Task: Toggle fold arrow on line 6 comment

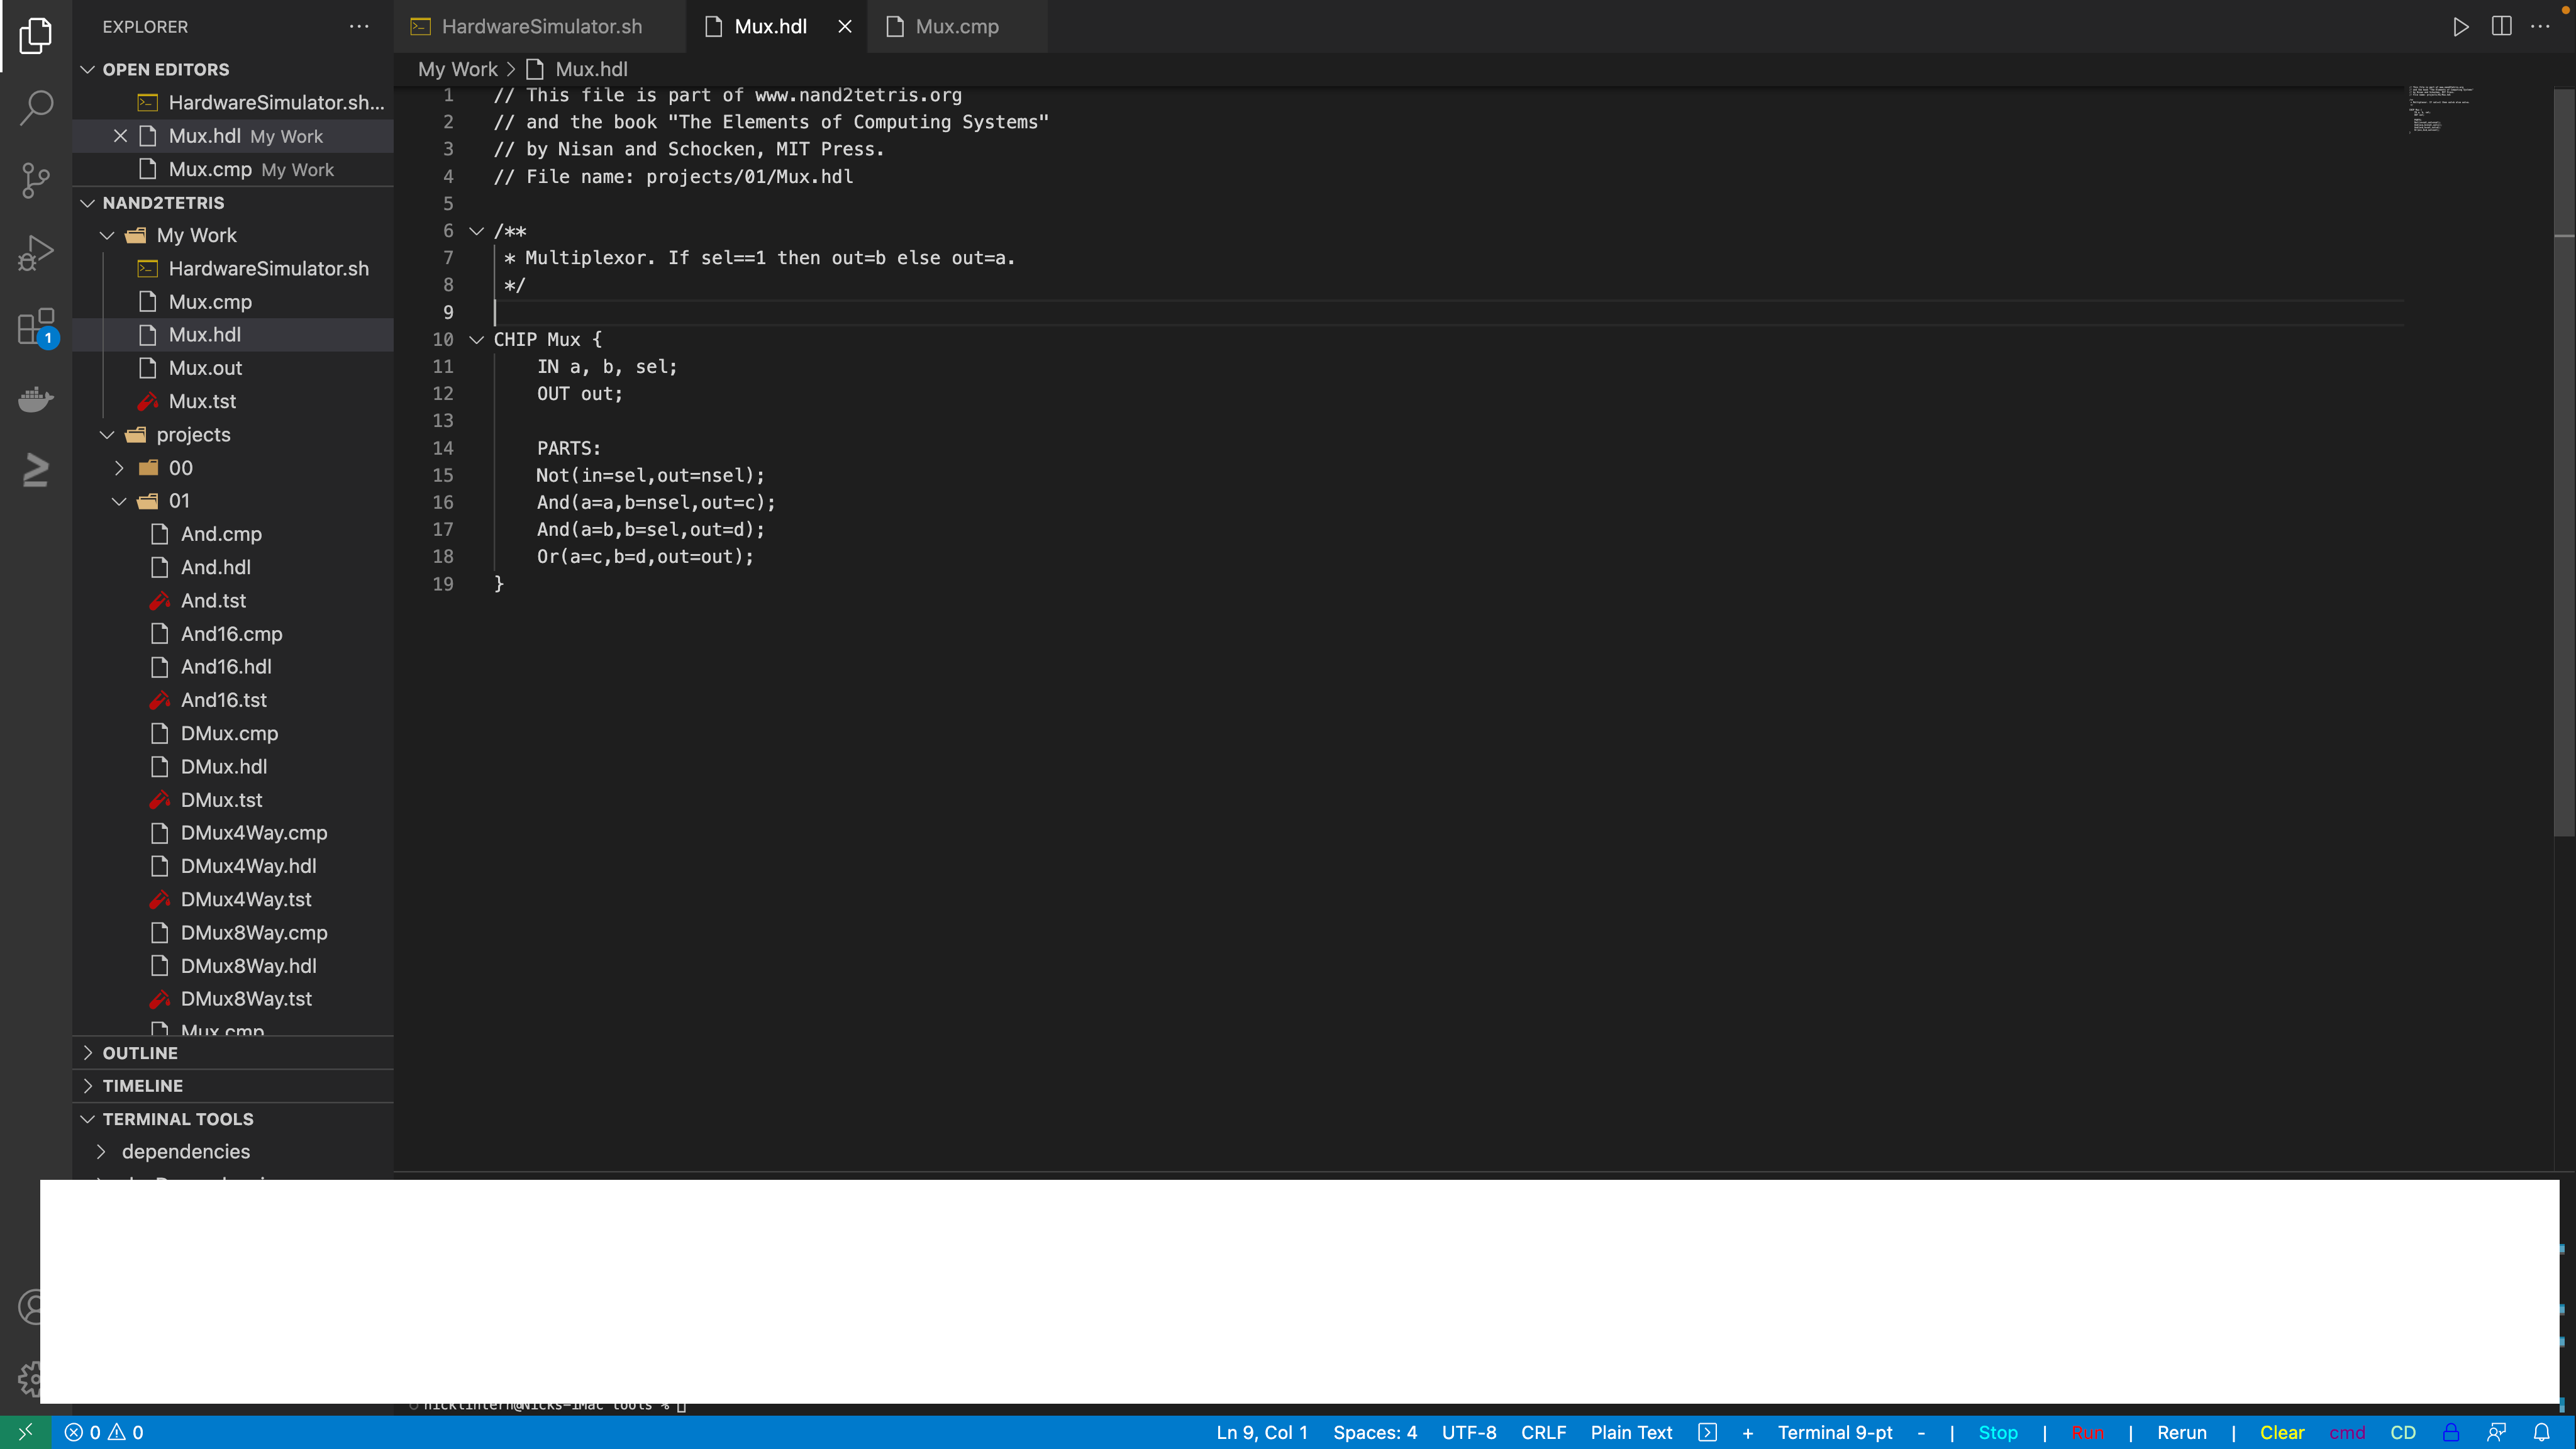Action: click(477, 231)
